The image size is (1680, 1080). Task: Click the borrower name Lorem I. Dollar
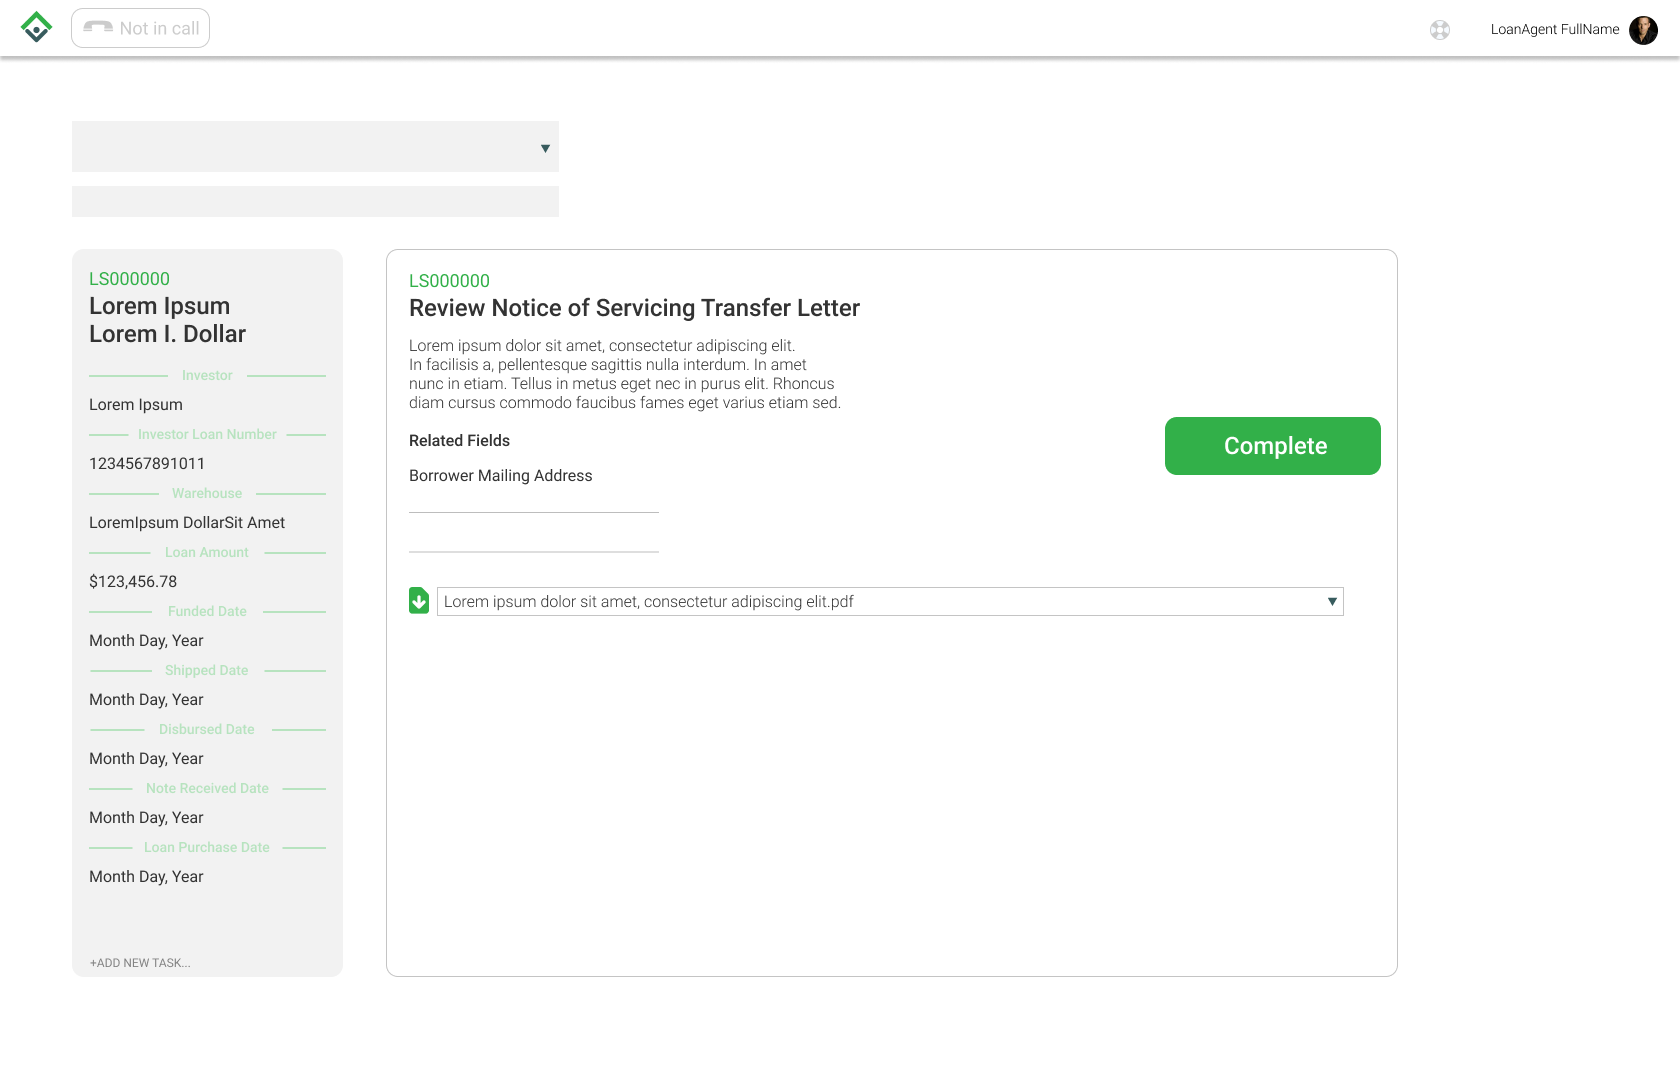[167, 334]
